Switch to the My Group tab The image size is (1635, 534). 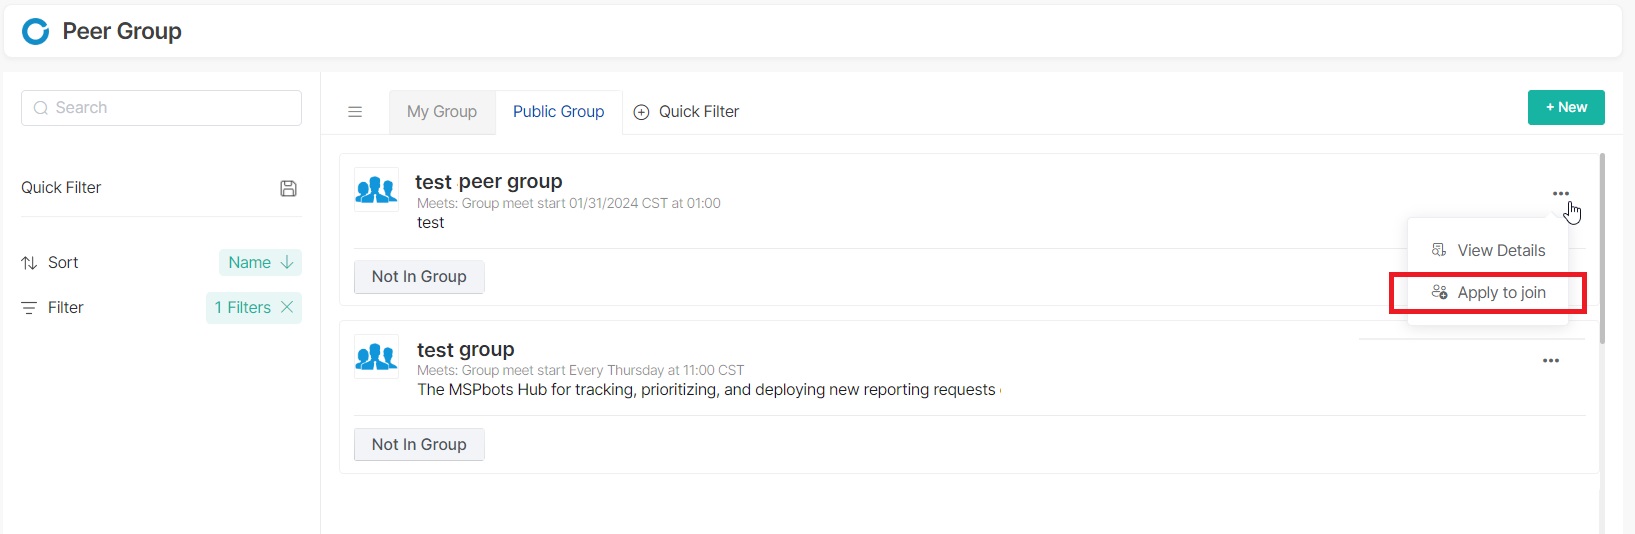coord(442,112)
